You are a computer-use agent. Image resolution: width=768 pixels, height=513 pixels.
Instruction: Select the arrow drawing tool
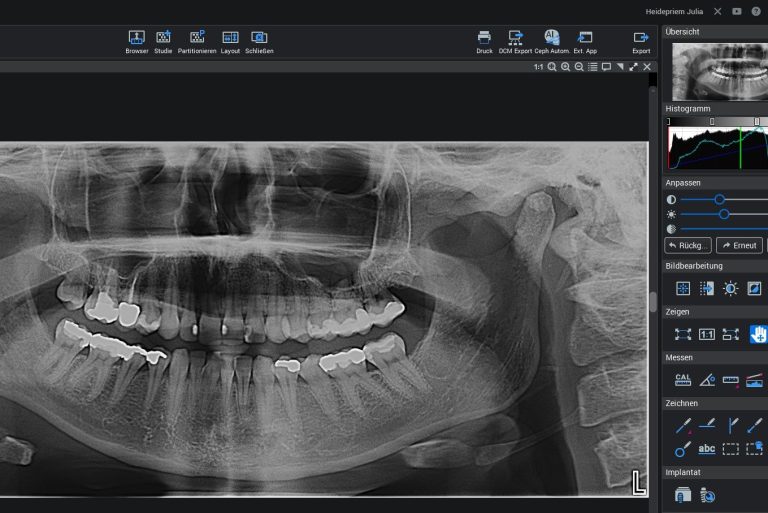(754, 425)
